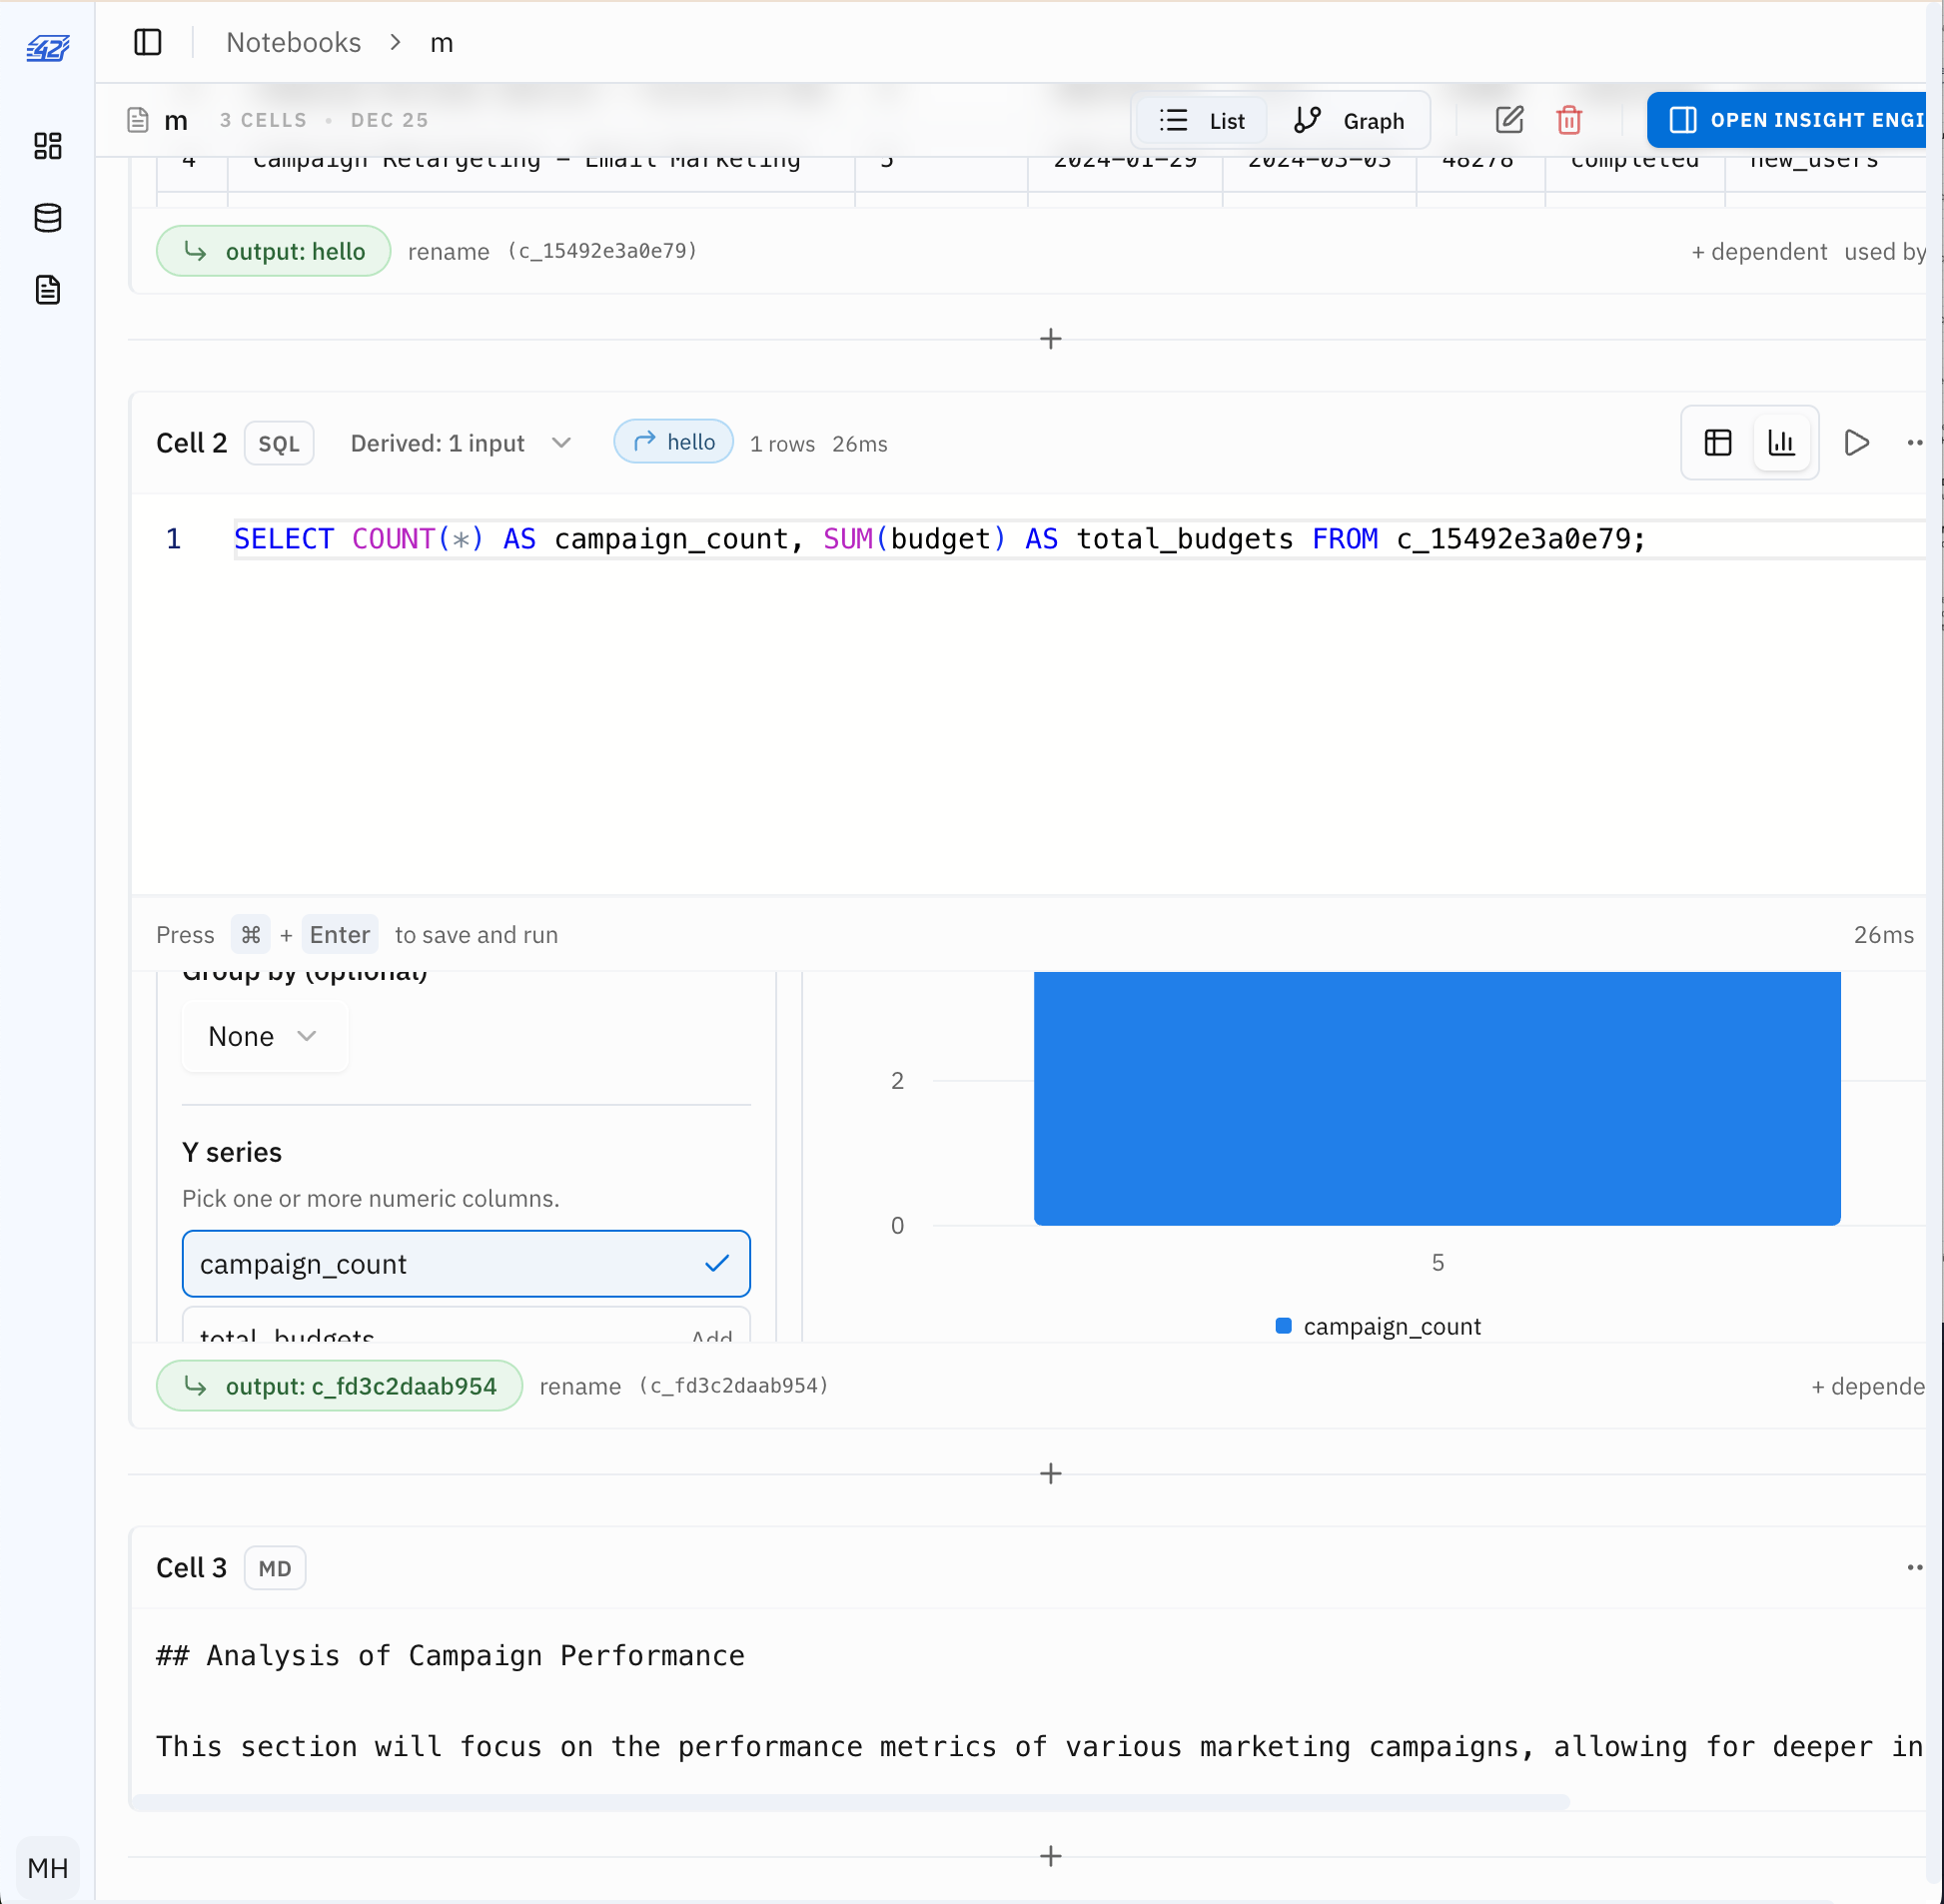The height and width of the screenshot is (1904, 1944).
Task: Delete the notebook with the trash icon
Action: point(1568,120)
